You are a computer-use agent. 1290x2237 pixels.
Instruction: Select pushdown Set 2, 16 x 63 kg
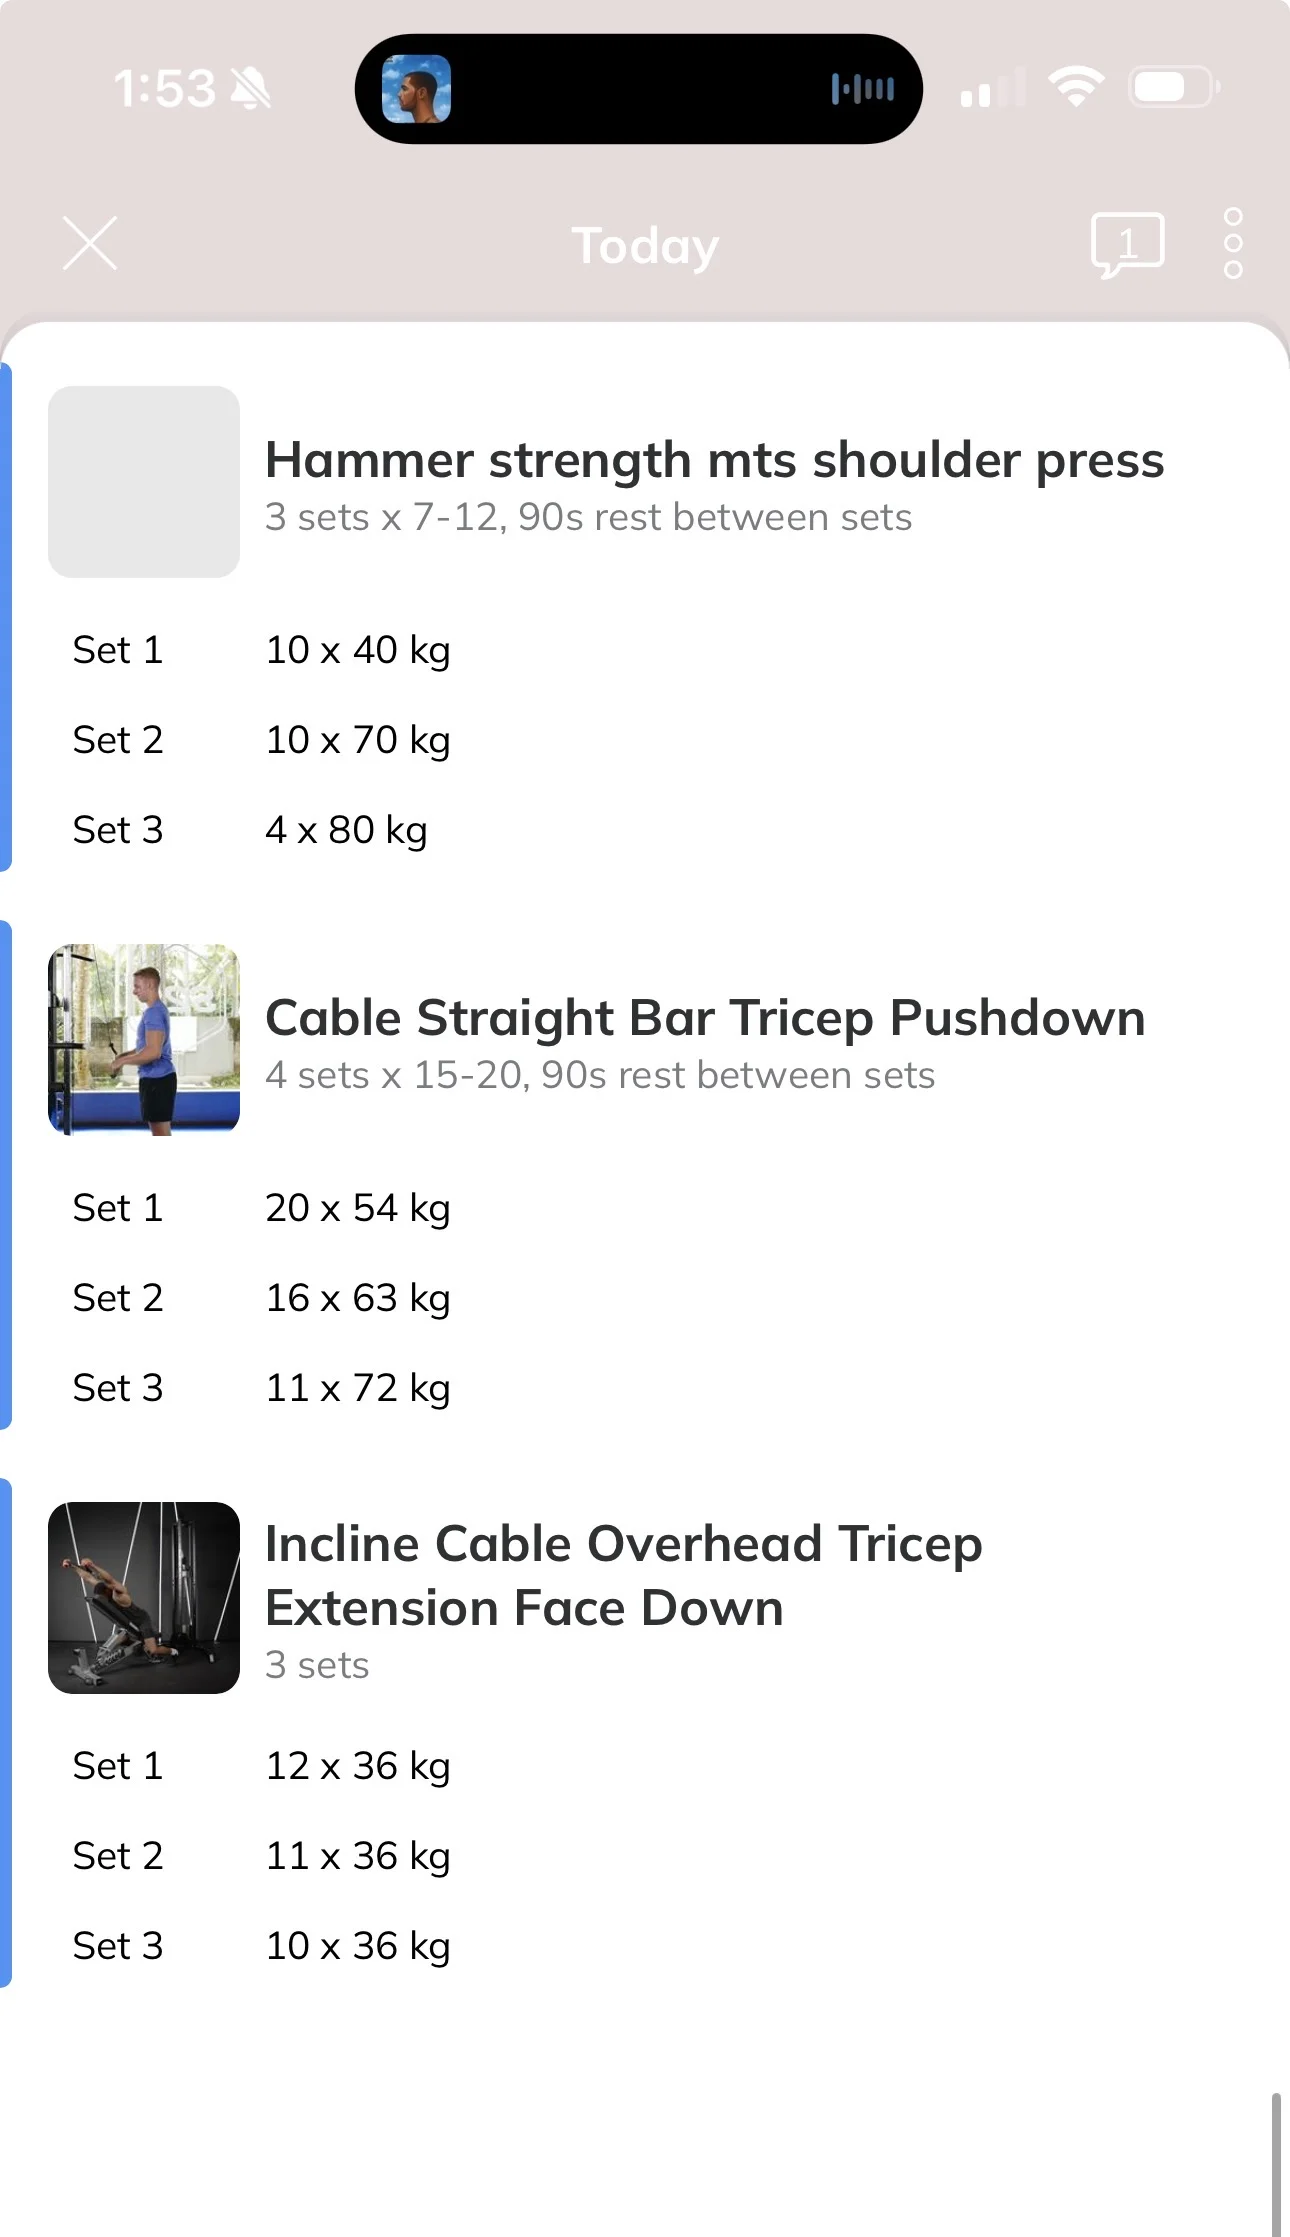(x=645, y=1298)
